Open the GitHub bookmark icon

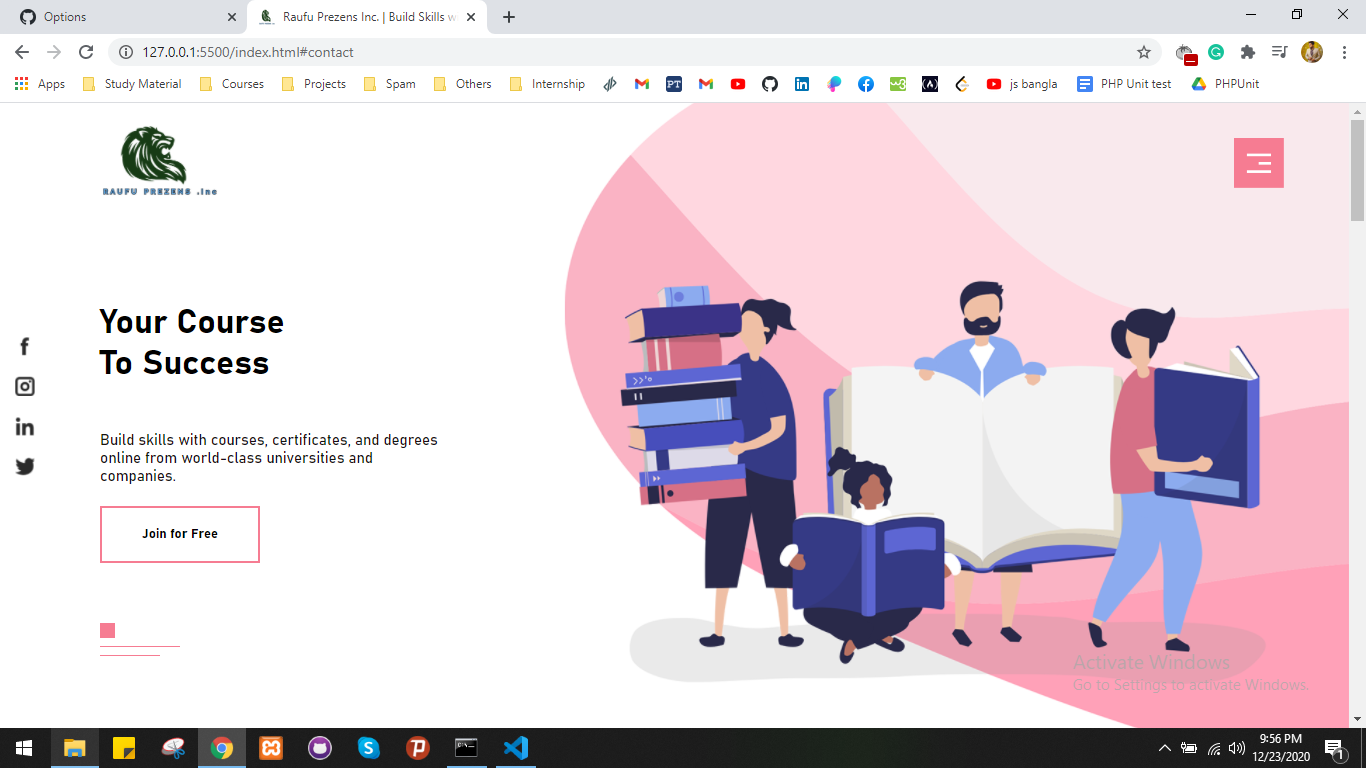point(769,84)
